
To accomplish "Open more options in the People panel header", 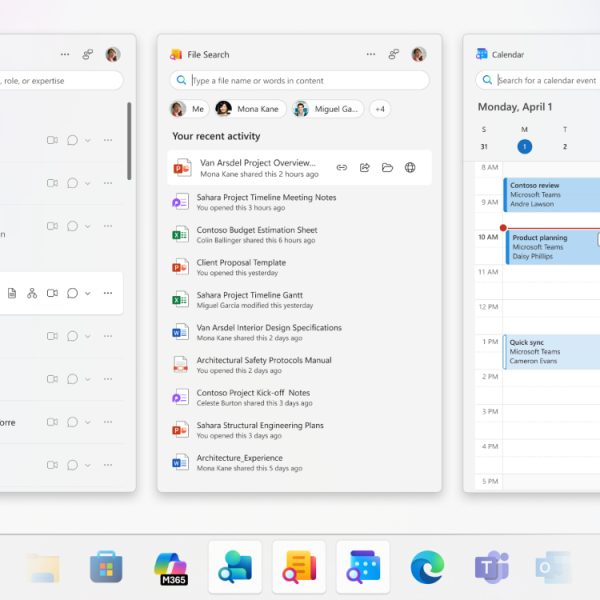I will [x=65, y=54].
